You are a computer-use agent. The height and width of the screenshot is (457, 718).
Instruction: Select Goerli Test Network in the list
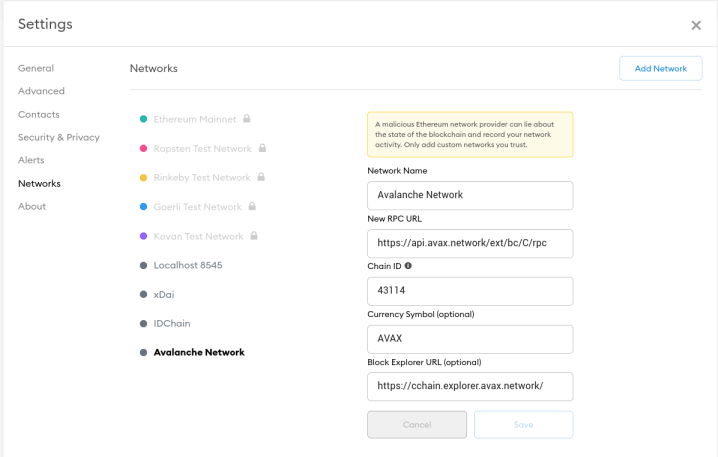click(197, 207)
